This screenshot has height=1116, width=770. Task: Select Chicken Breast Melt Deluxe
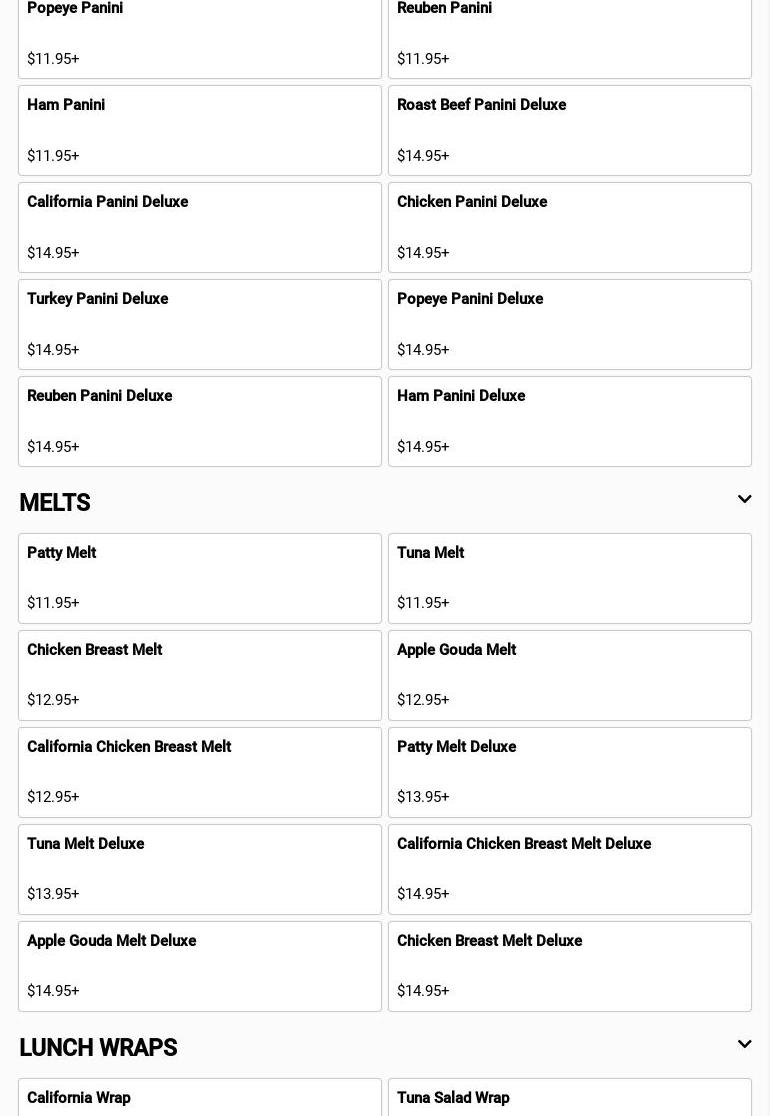click(x=570, y=966)
